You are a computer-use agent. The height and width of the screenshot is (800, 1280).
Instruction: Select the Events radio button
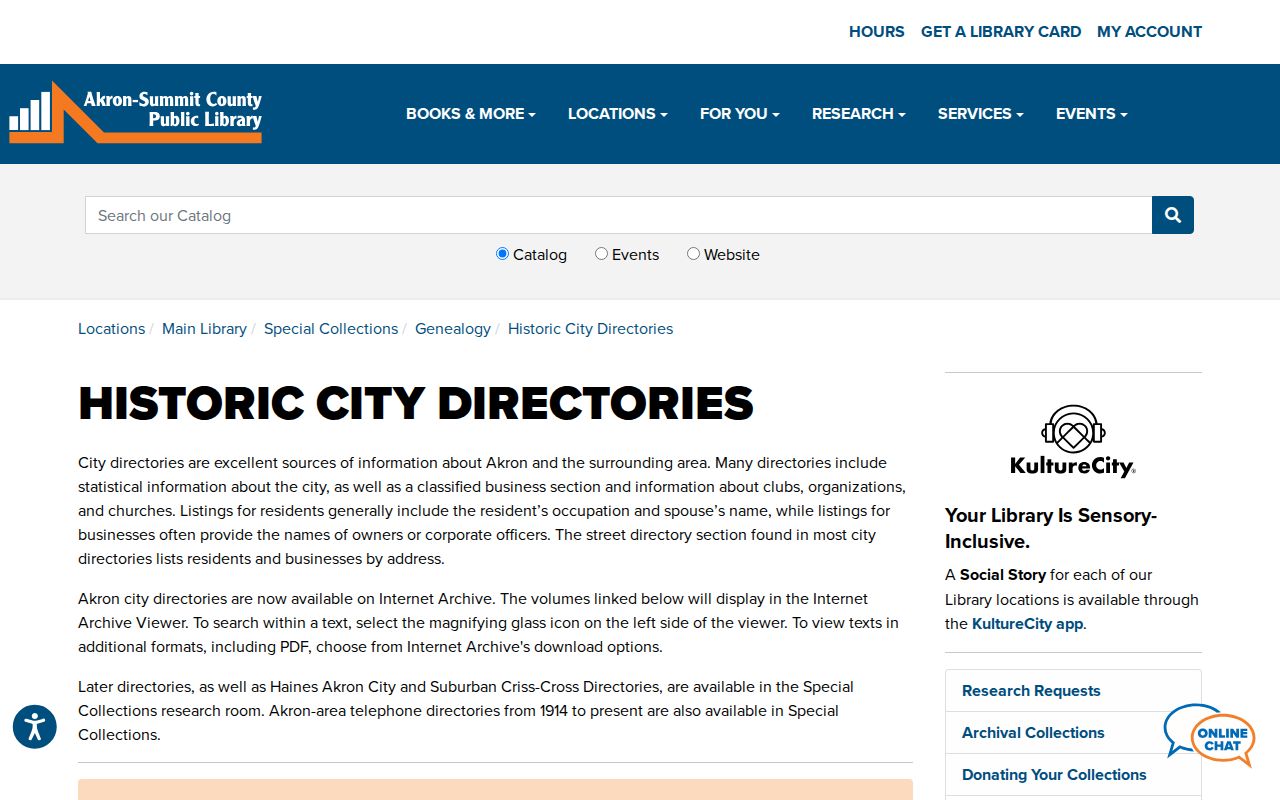click(x=601, y=254)
